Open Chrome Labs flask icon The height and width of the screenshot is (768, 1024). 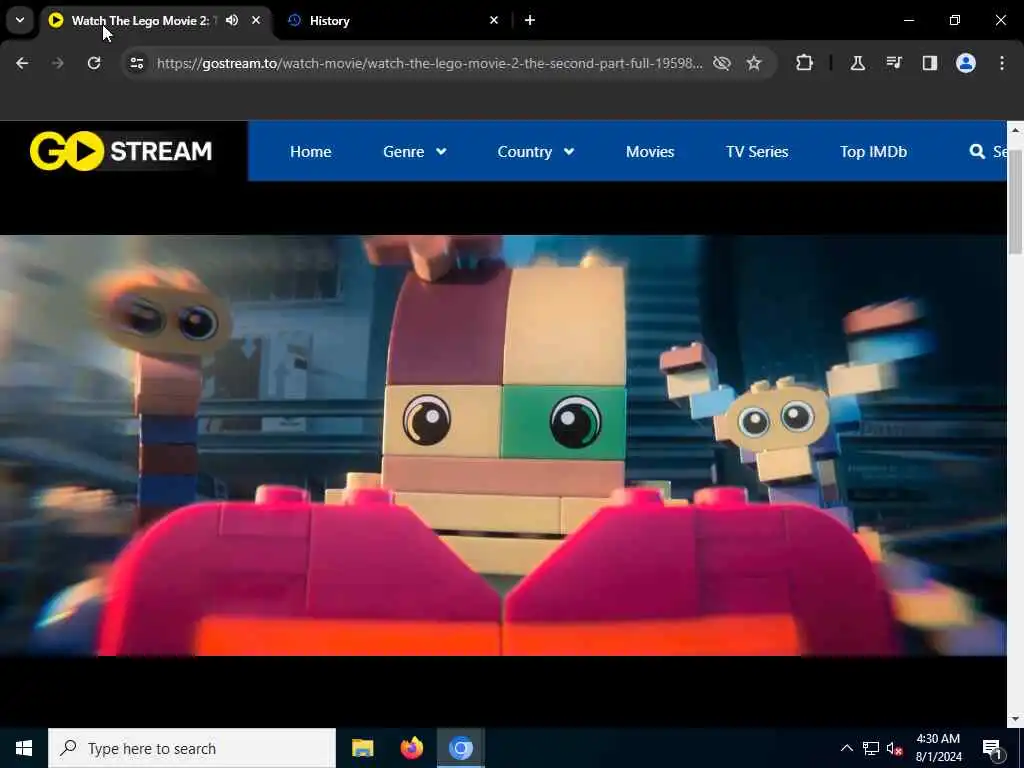tap(857, 63)
